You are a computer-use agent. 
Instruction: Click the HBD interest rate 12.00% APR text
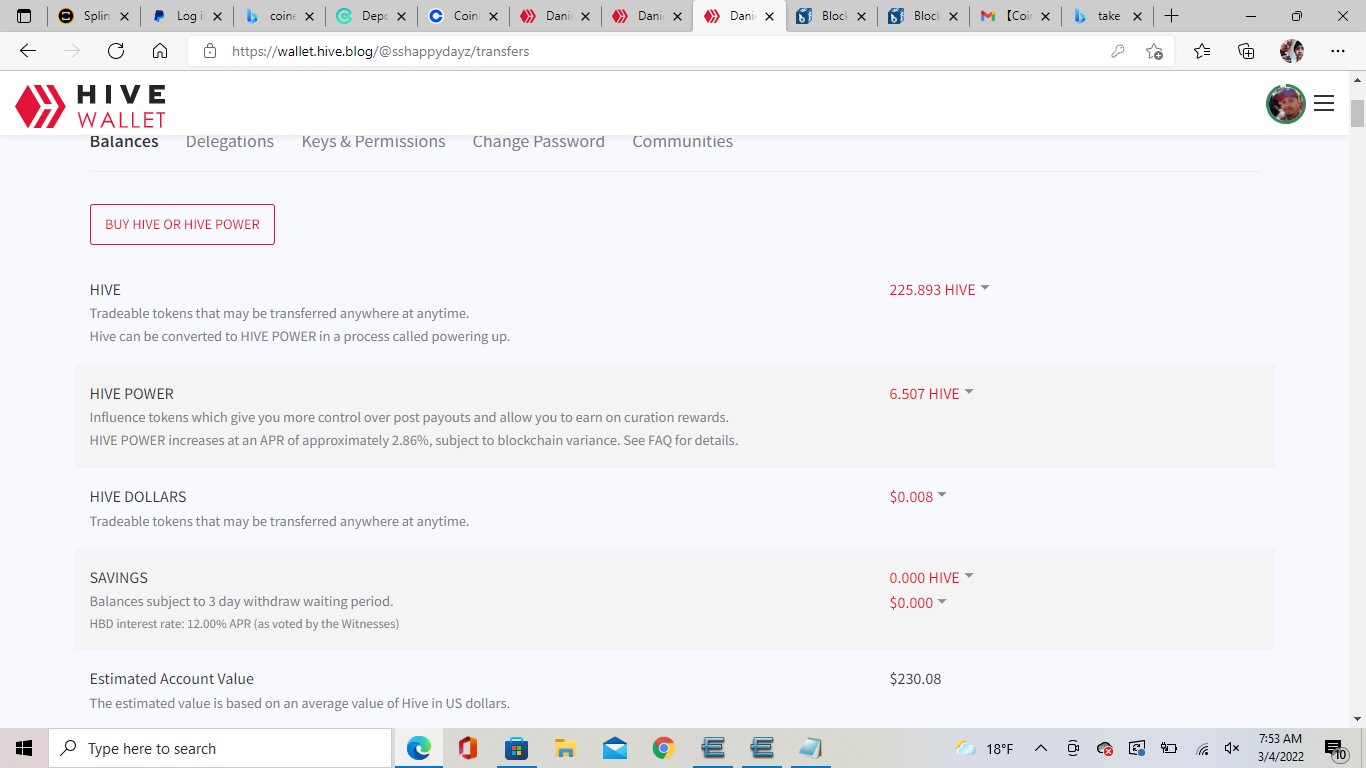click(244, 624)
